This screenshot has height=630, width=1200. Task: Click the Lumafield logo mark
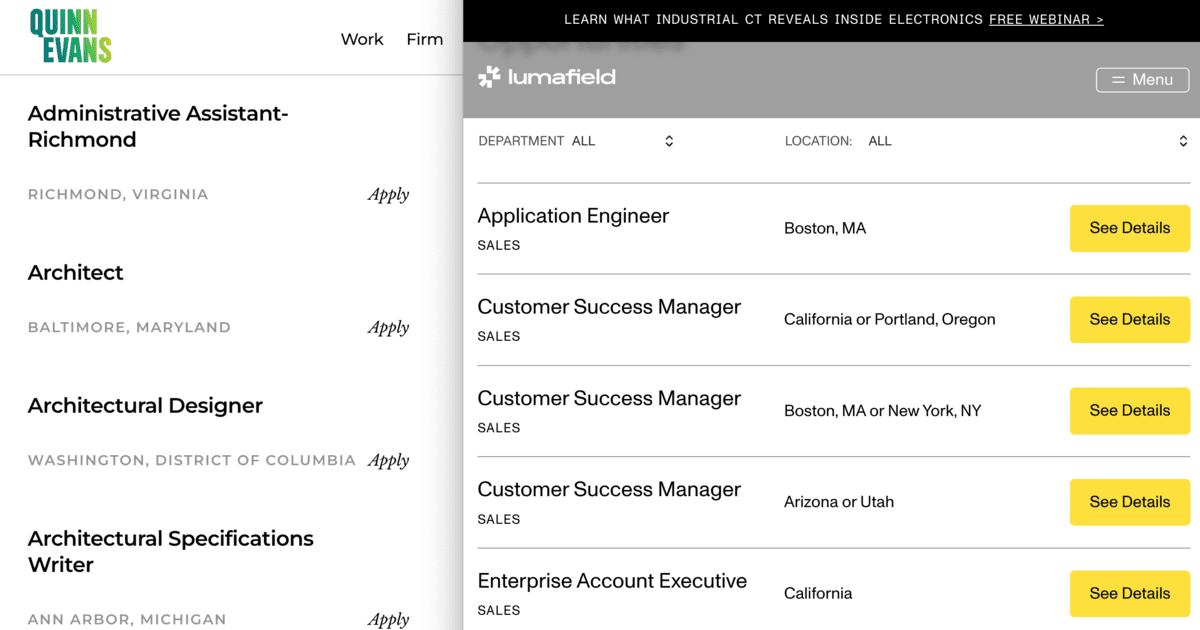click(489, 76)
